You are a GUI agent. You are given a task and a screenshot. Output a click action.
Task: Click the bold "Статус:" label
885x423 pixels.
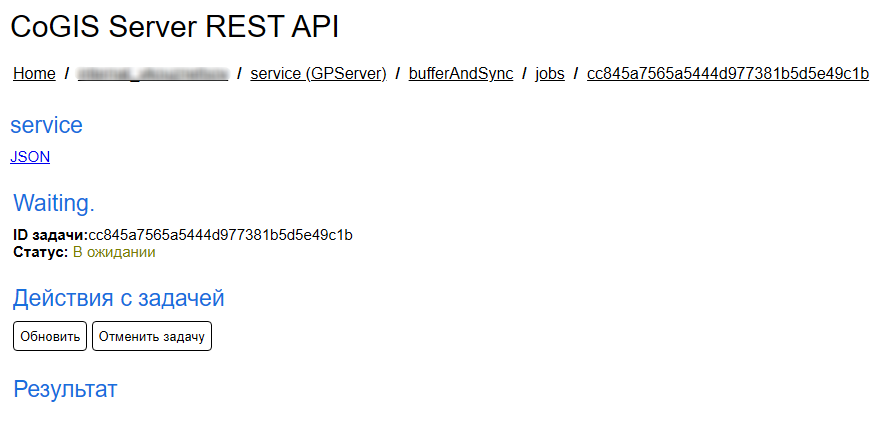tap(41, 252)
